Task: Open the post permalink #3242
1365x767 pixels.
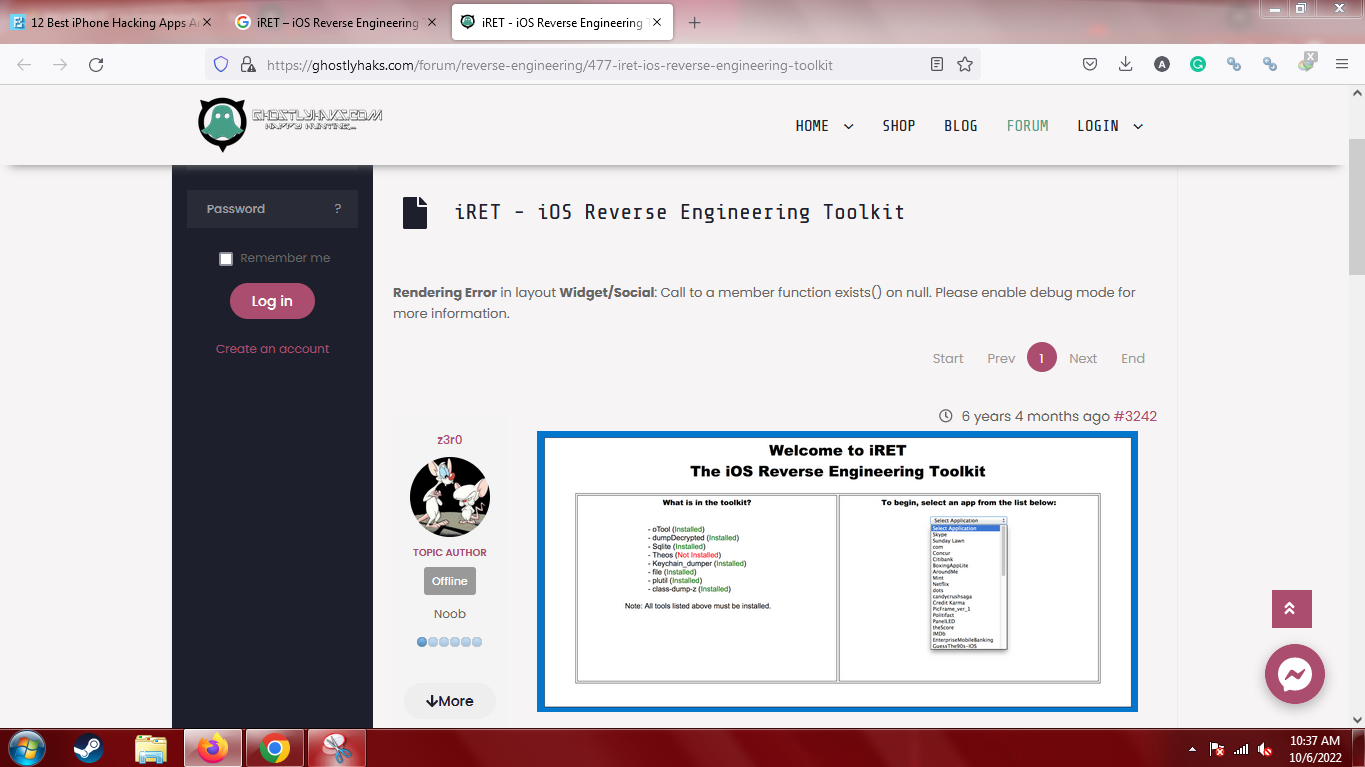Action: pos(1135,416)
